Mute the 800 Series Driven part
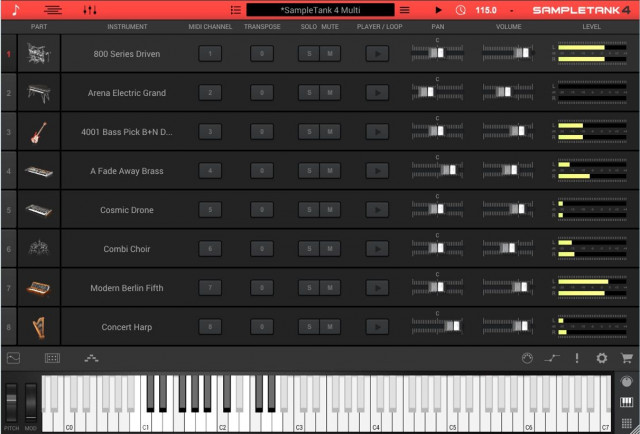This screenshot has height=434, width=640. pos(330,53)
